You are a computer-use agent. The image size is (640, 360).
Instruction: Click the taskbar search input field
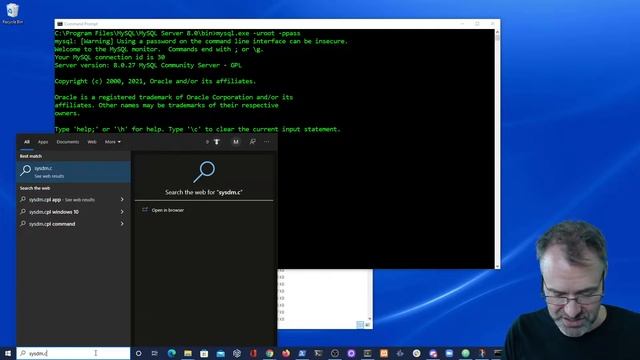coord(73,353)
